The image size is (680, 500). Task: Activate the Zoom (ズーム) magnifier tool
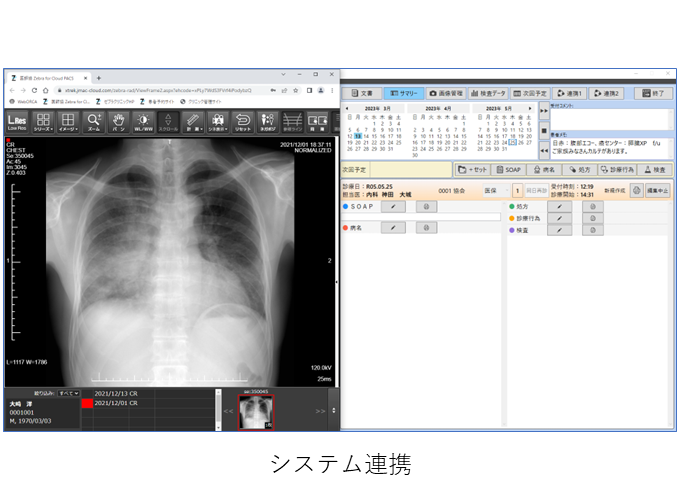94,122
